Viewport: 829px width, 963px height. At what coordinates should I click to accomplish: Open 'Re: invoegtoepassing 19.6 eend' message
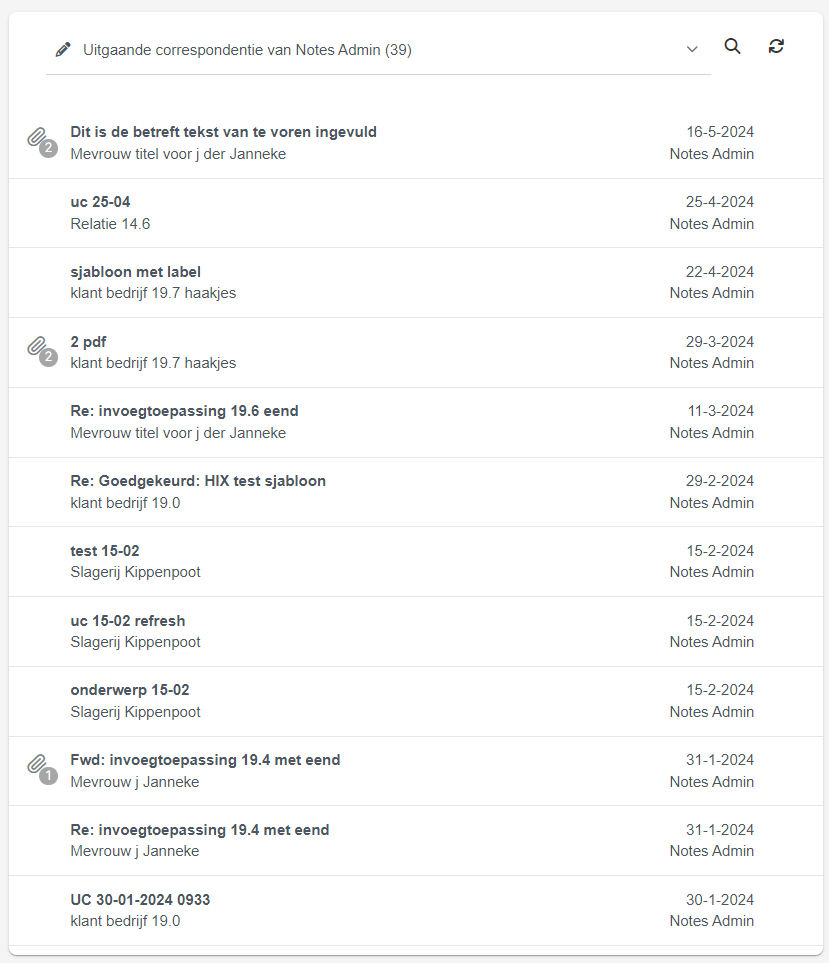click(416, 423)
